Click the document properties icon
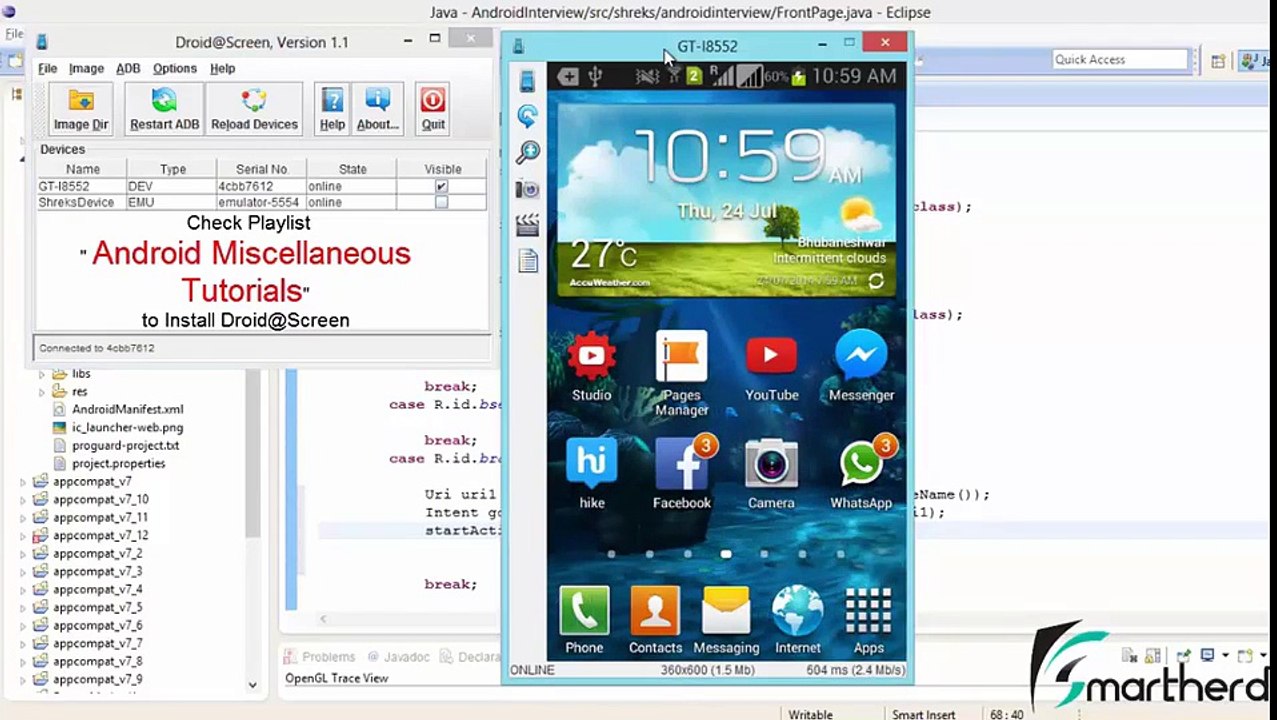The image size is (1277, 720). 528,261
